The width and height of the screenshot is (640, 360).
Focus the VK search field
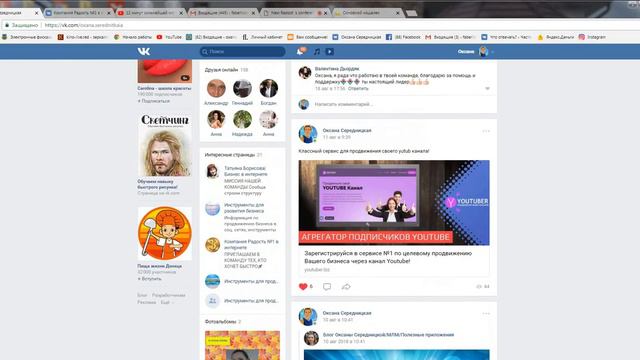pos(242,51)
